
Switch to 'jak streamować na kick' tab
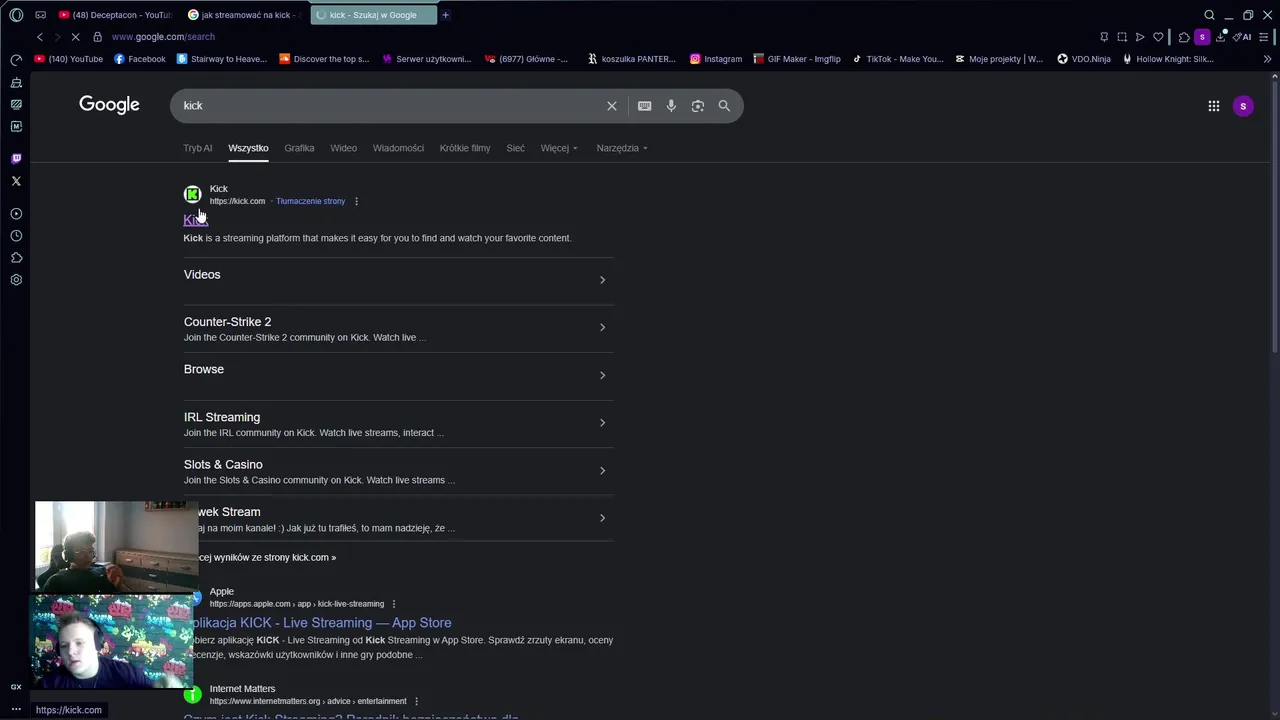tap(243, 15)
